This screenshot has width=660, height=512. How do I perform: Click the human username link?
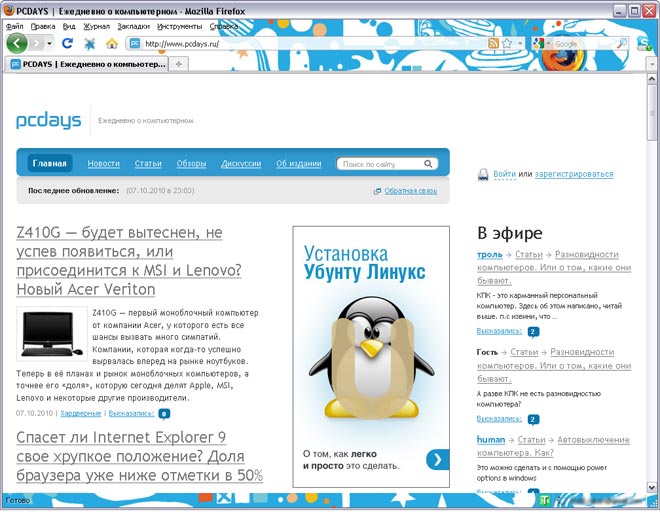tap(491, 440)
